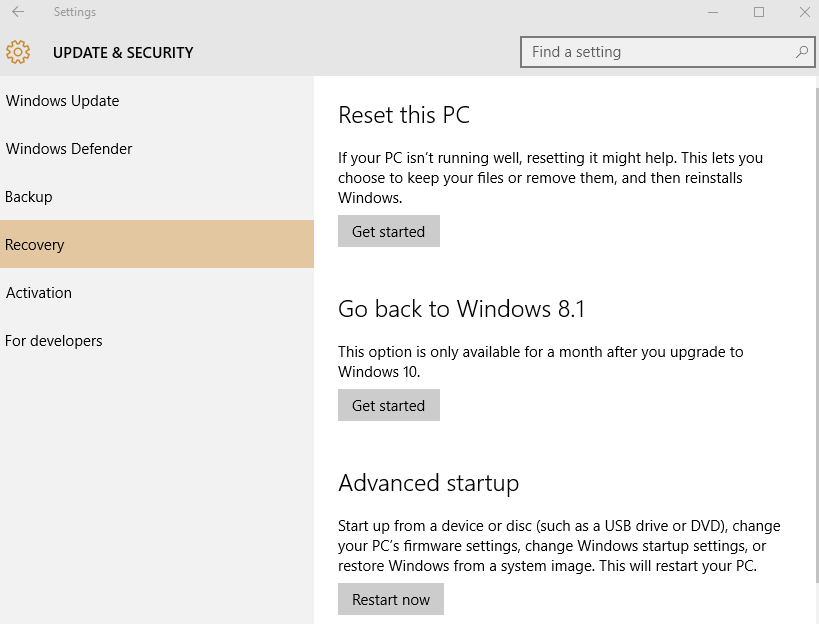This screenshot has width=819, height=624.
Task: Click the vertical scrollbar on the right
Action: [x=817, y=334]
